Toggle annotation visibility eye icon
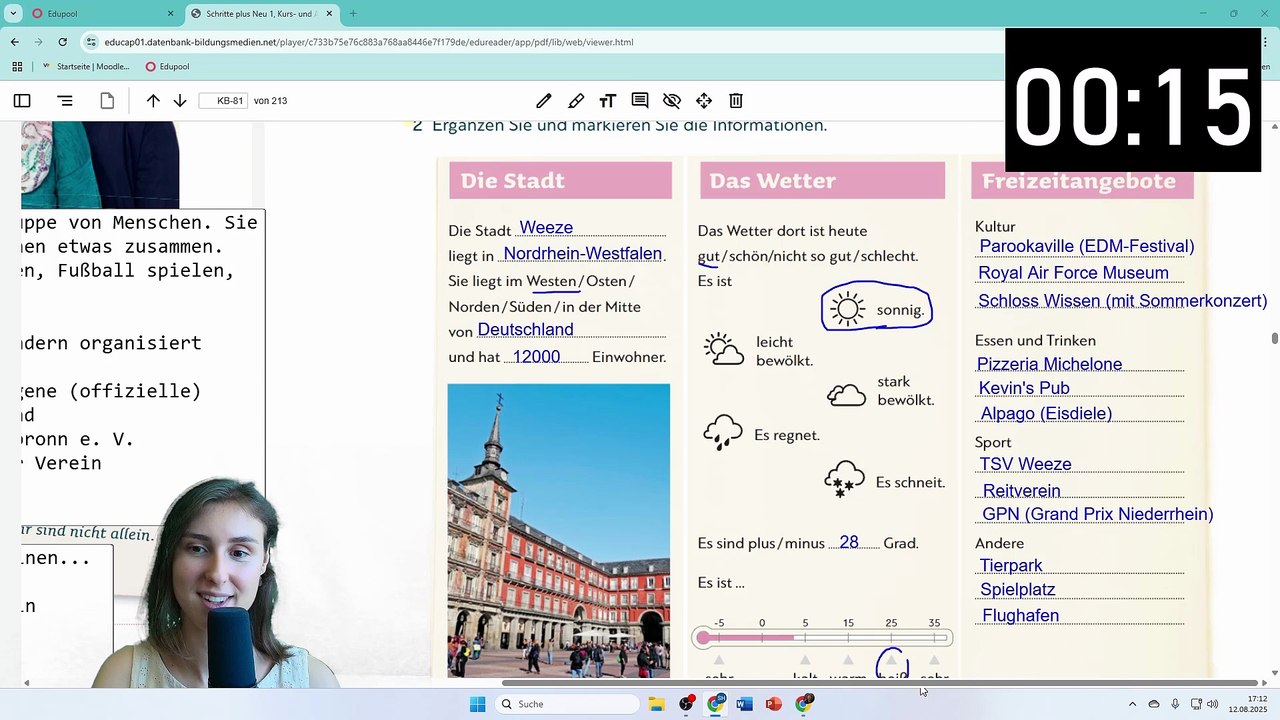 (672, 101)
